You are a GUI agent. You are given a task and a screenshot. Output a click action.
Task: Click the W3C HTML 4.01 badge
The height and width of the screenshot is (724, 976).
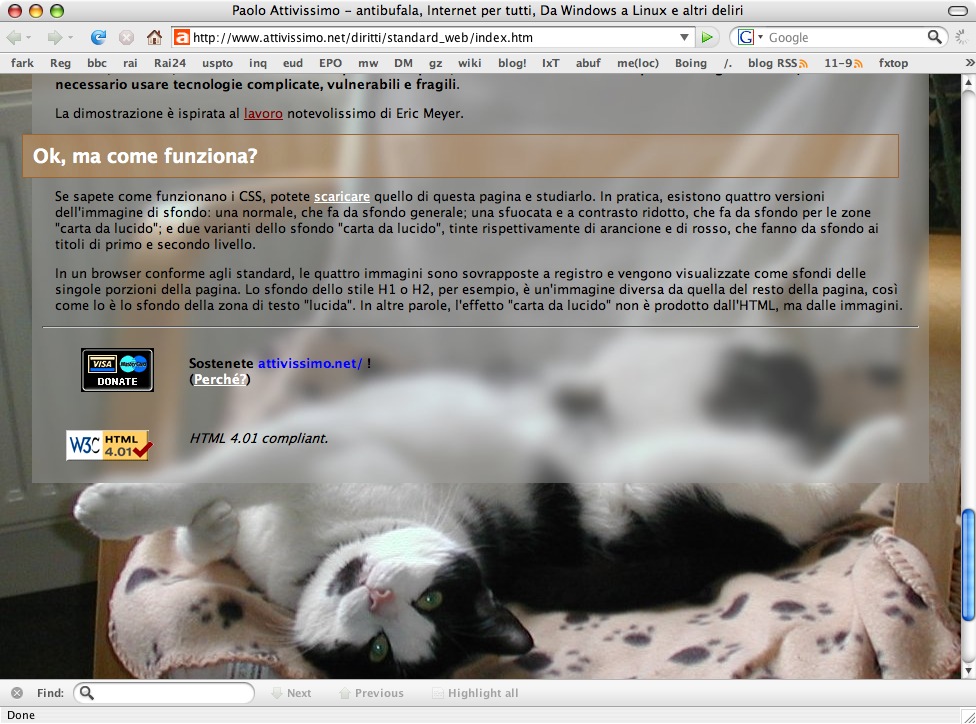point(108,445)
